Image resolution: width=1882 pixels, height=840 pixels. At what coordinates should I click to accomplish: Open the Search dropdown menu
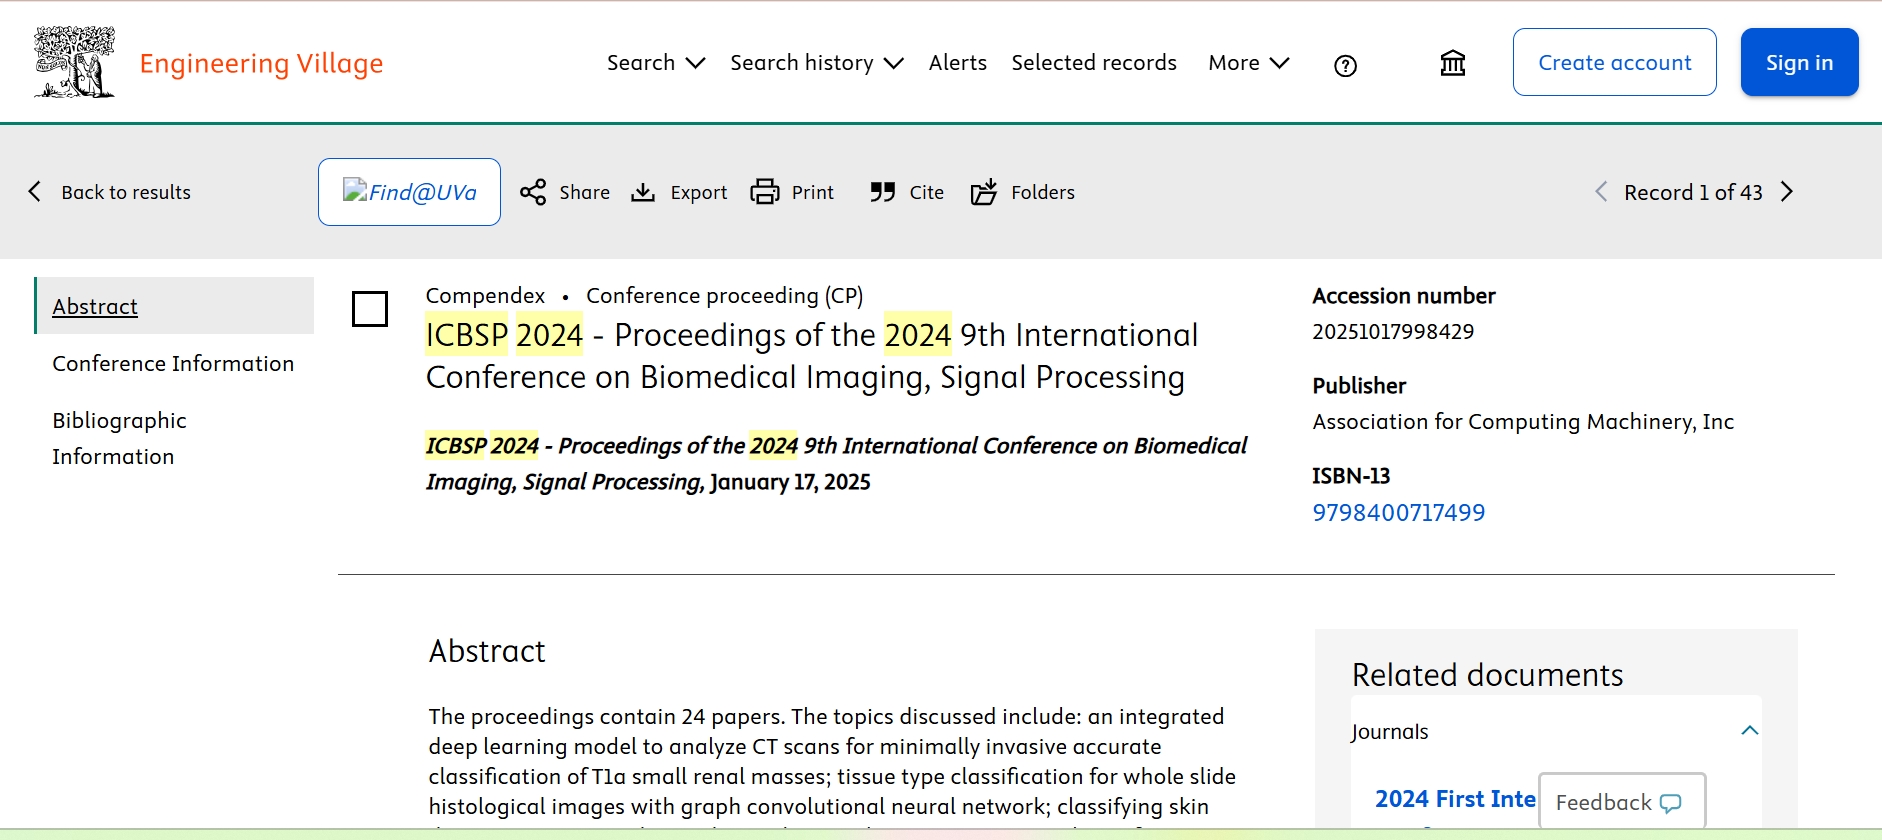click(x=656, y=63)
